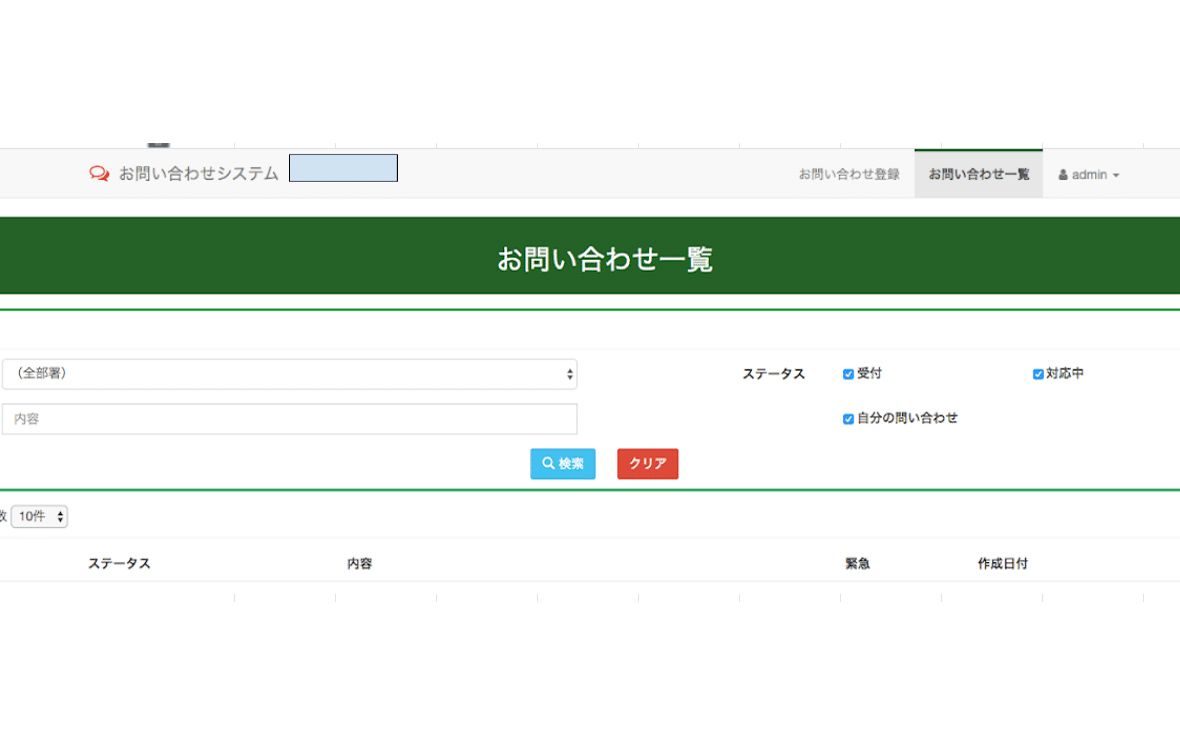Click the お問い合わせ一覧 green banner heading
Viewport: 1180px width, 745px height.
[x=604, y=259]
